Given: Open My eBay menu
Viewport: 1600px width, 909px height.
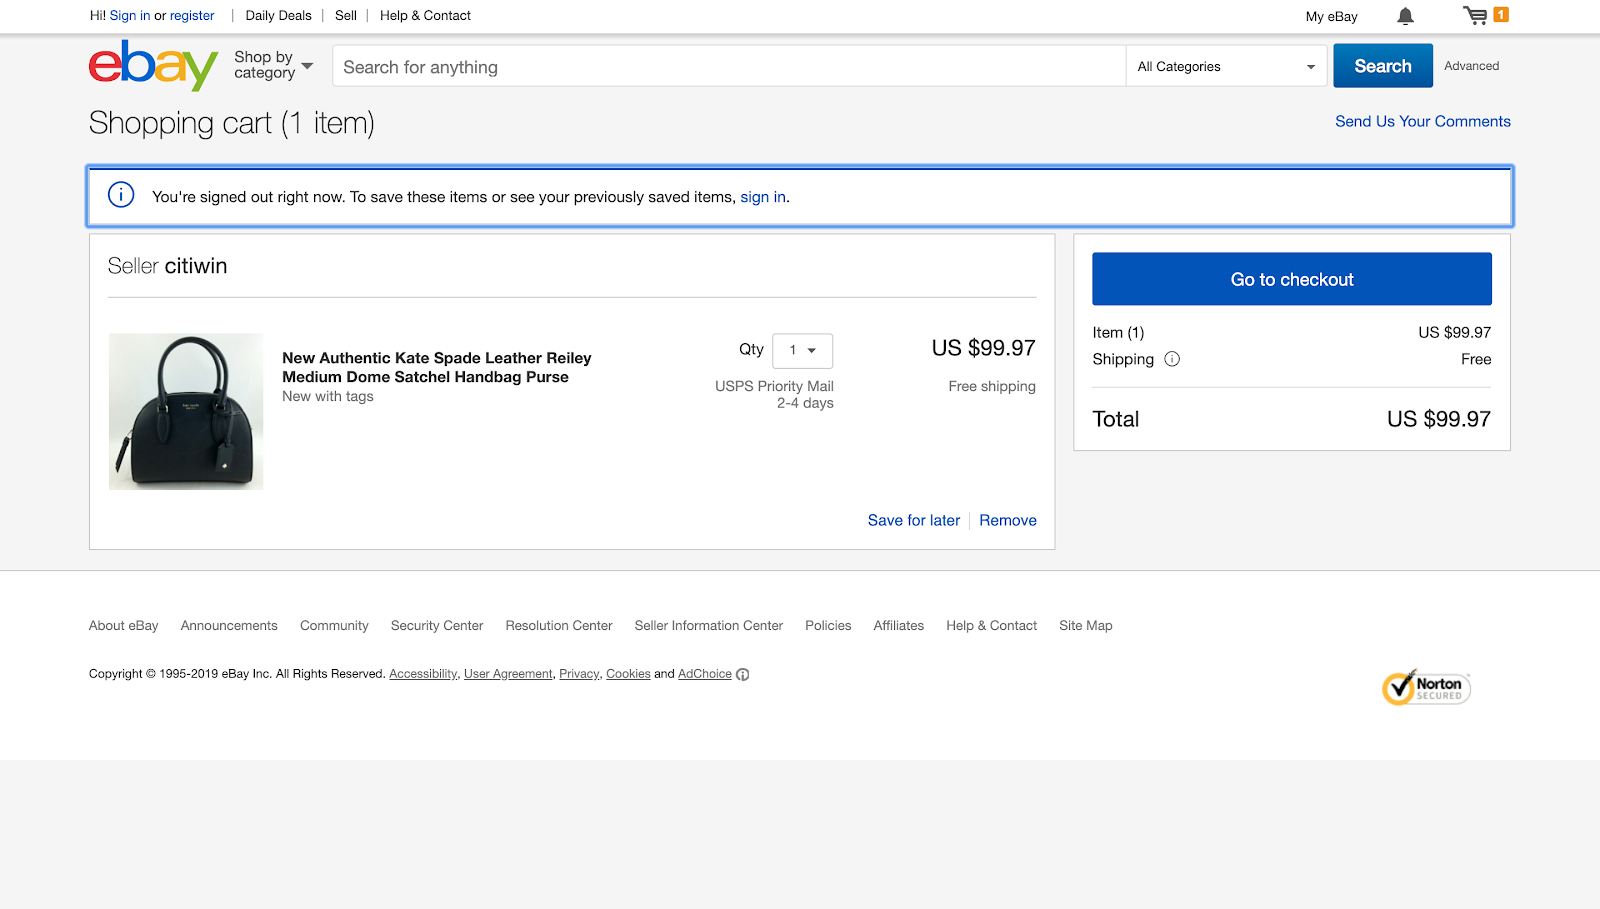Looking at the screenshot, I should point(1331,16).
